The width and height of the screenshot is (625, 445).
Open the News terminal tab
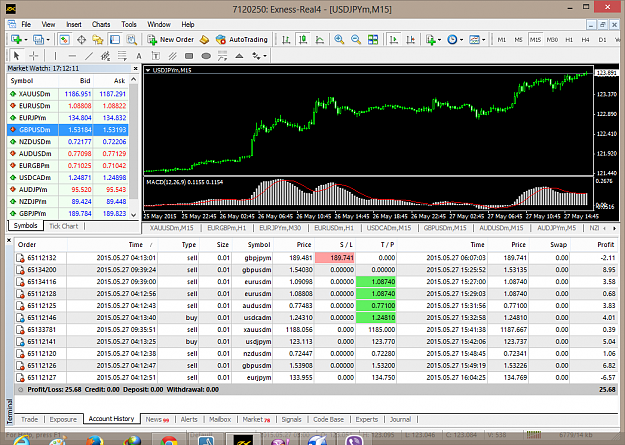pyautogui.click(x=157, y=419)
